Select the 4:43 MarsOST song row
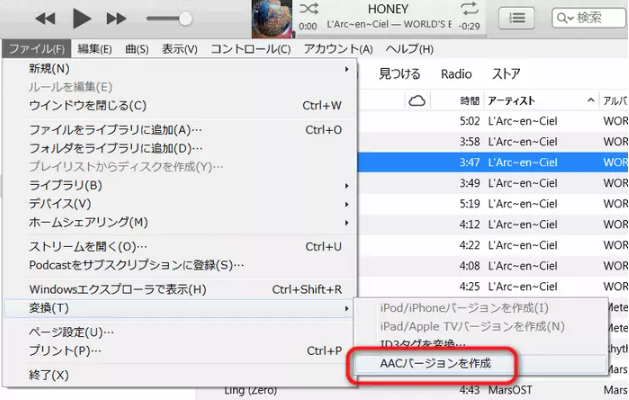This screenshot has width=629, height=400. pos(413,390)
